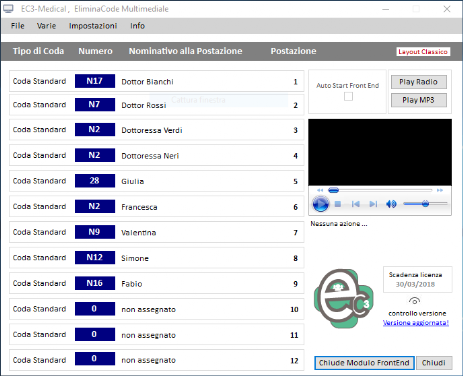Stop the media player
The image size is (463, 376).
pos(338,204)
